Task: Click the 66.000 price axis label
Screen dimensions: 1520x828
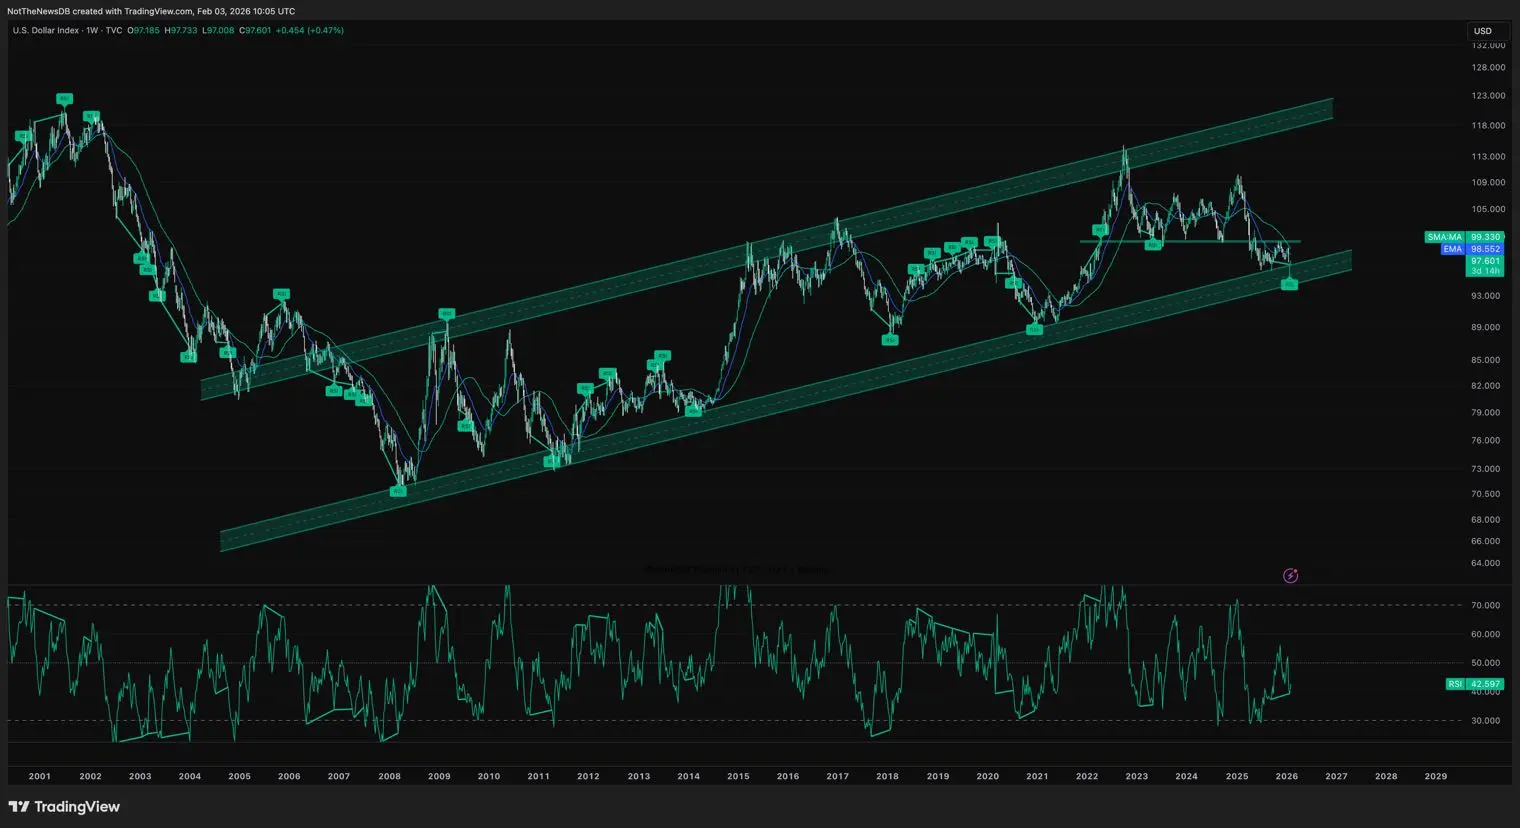Action: 1485,541
